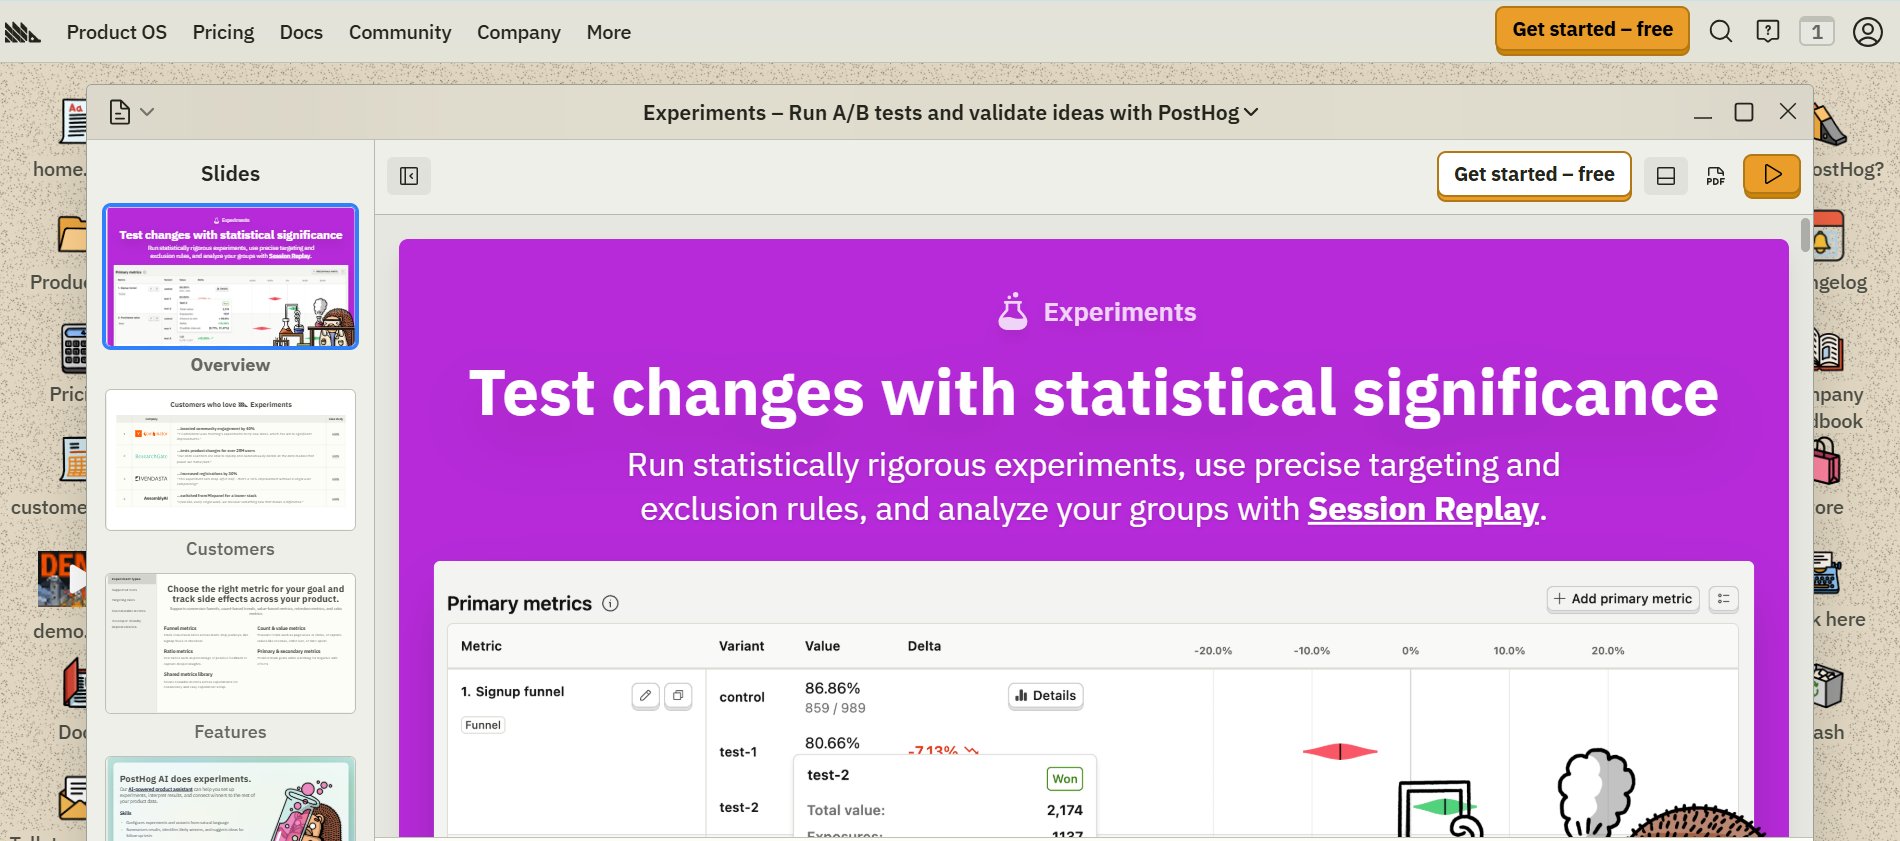Click the slide viewer vertical scrollbar
Image resolution: width=1900 pixels, height=841 pixels.
1805,235
